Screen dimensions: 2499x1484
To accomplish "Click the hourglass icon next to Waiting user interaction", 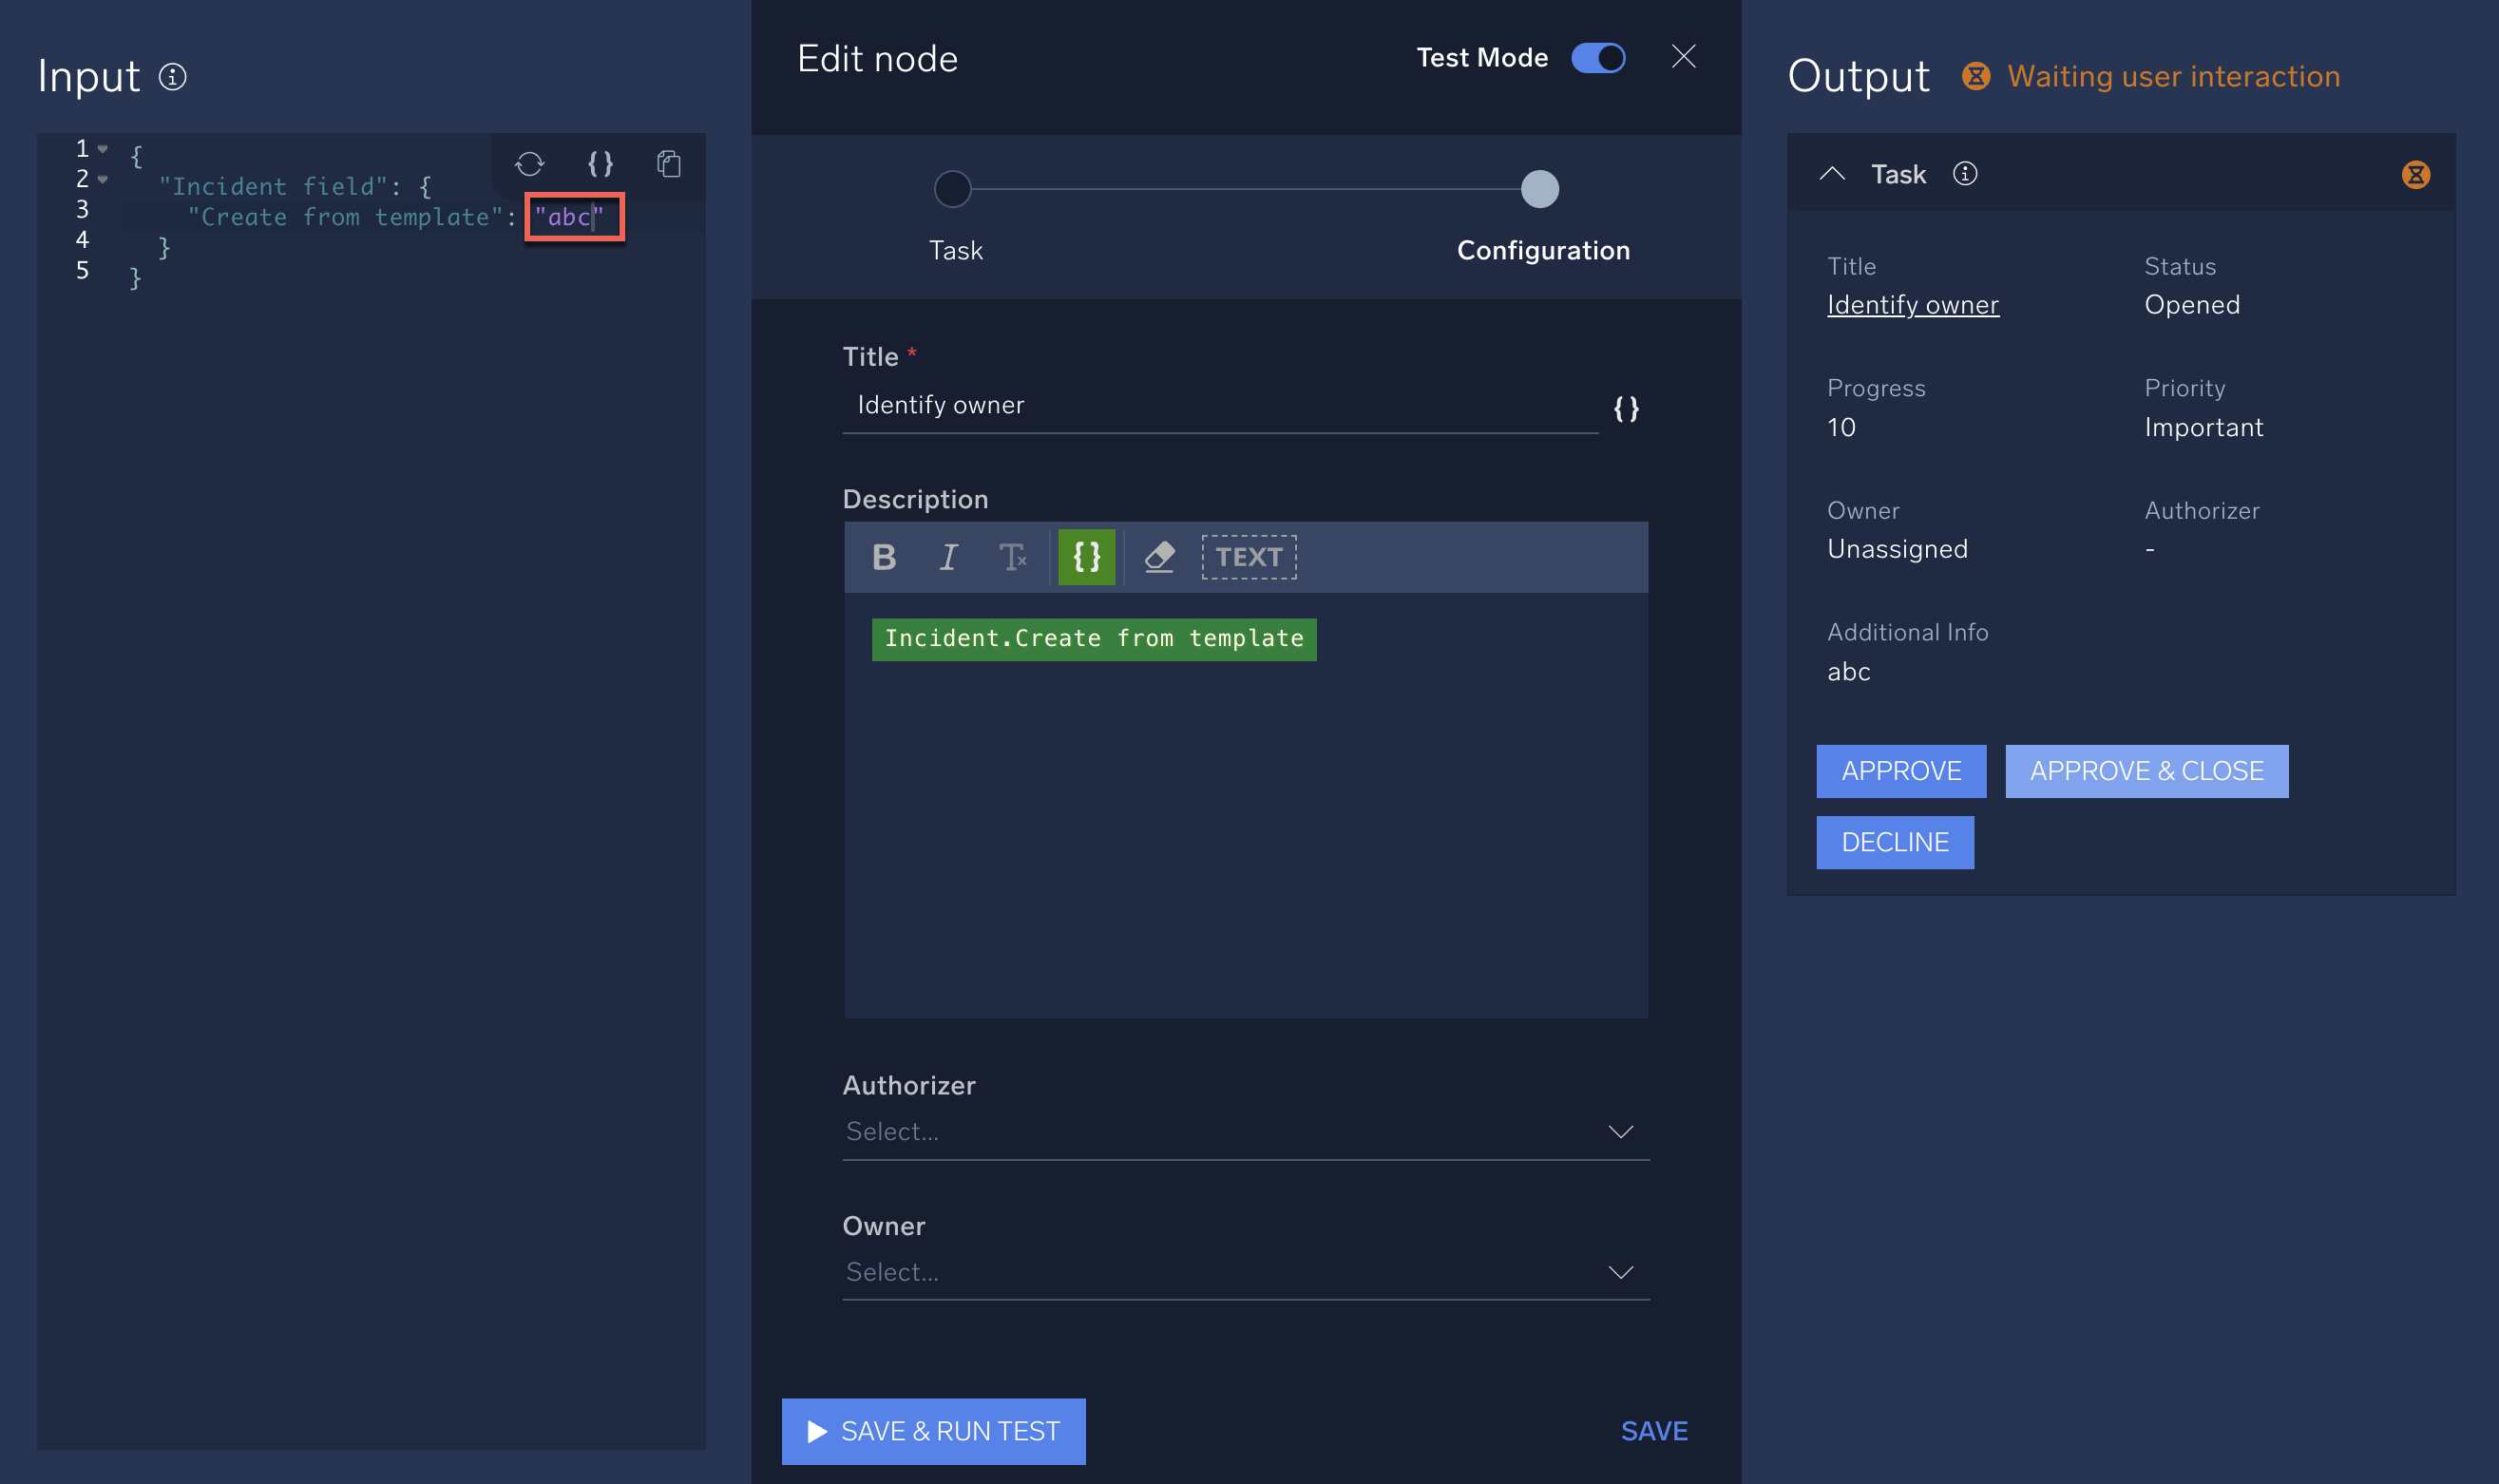I will click(1977, 76).
